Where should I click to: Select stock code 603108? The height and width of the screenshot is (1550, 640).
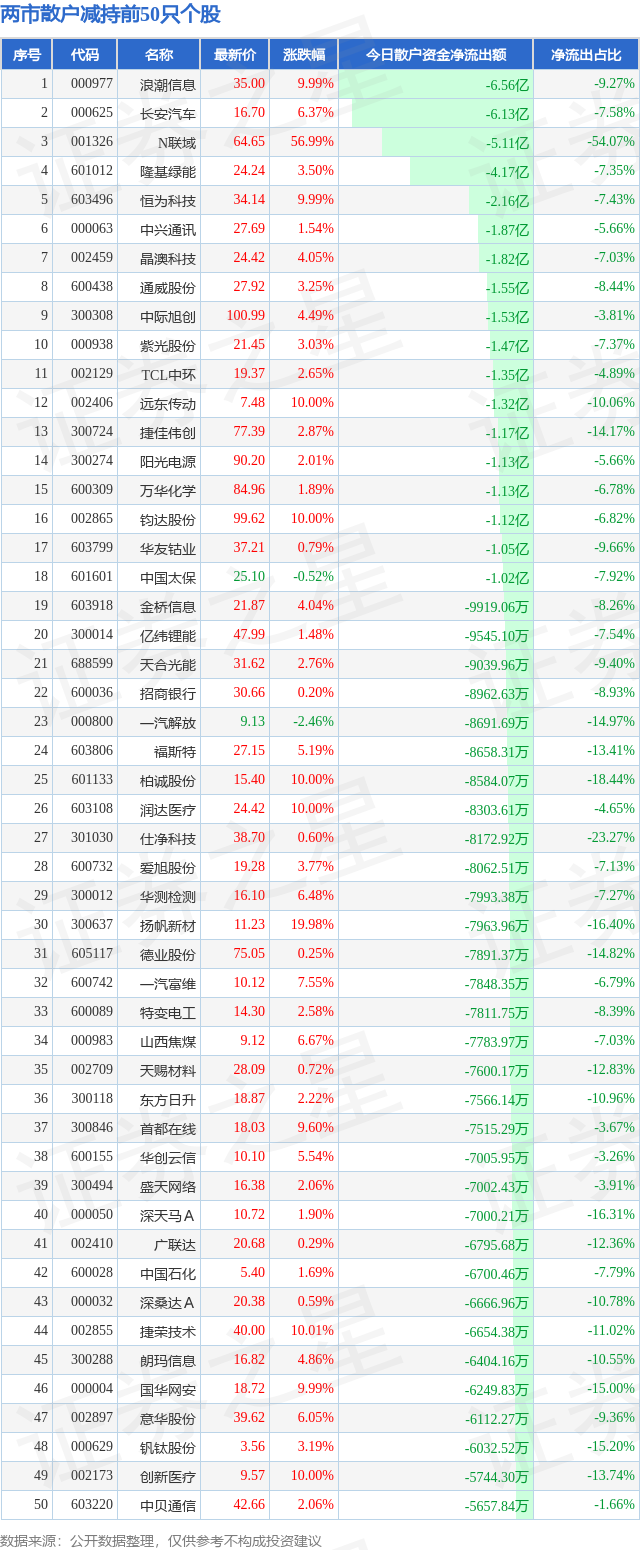pyautogui.click(x=92, y=809)
